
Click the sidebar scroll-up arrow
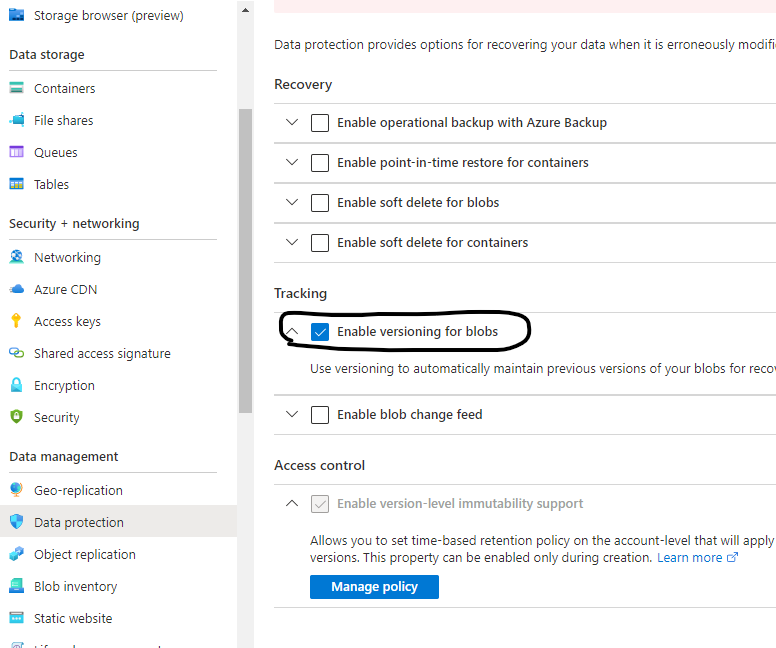(x=245, y=10)
